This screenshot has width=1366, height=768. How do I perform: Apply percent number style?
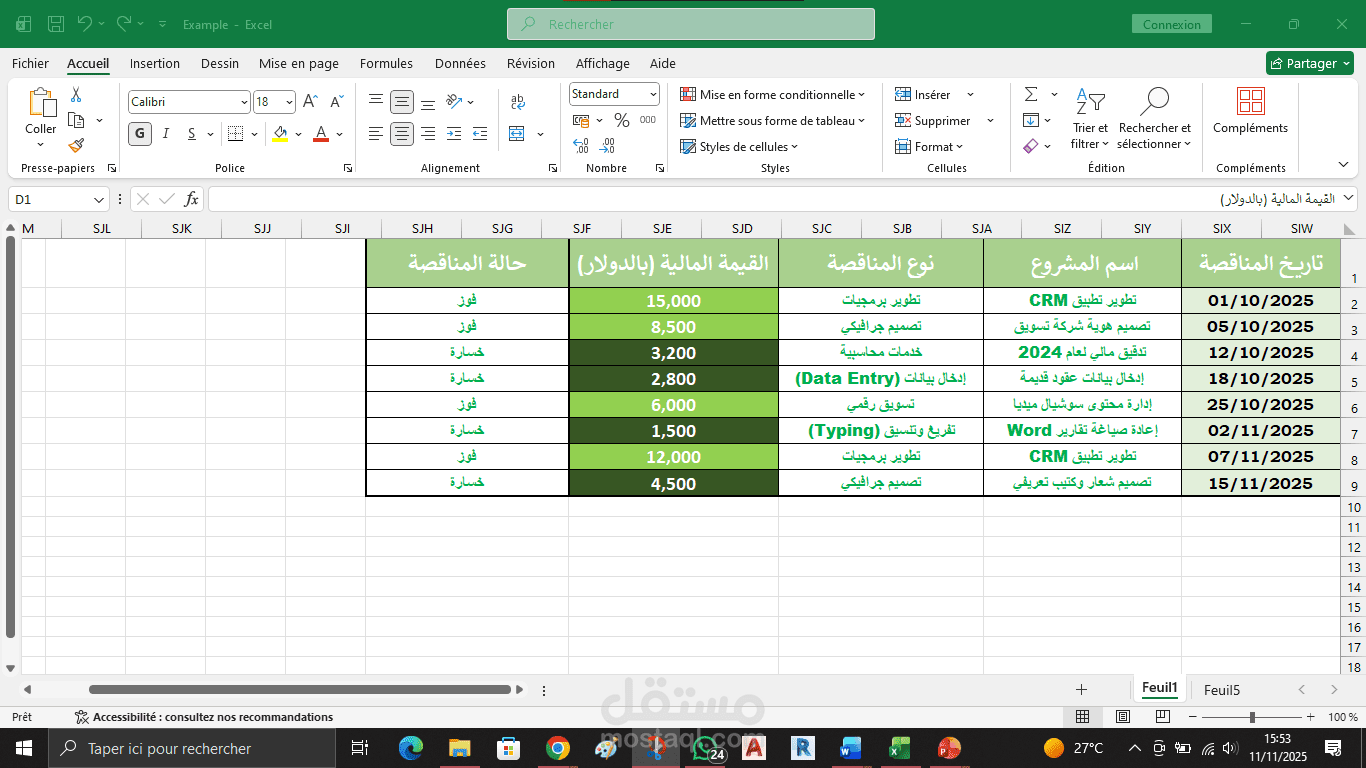point(622,120)
